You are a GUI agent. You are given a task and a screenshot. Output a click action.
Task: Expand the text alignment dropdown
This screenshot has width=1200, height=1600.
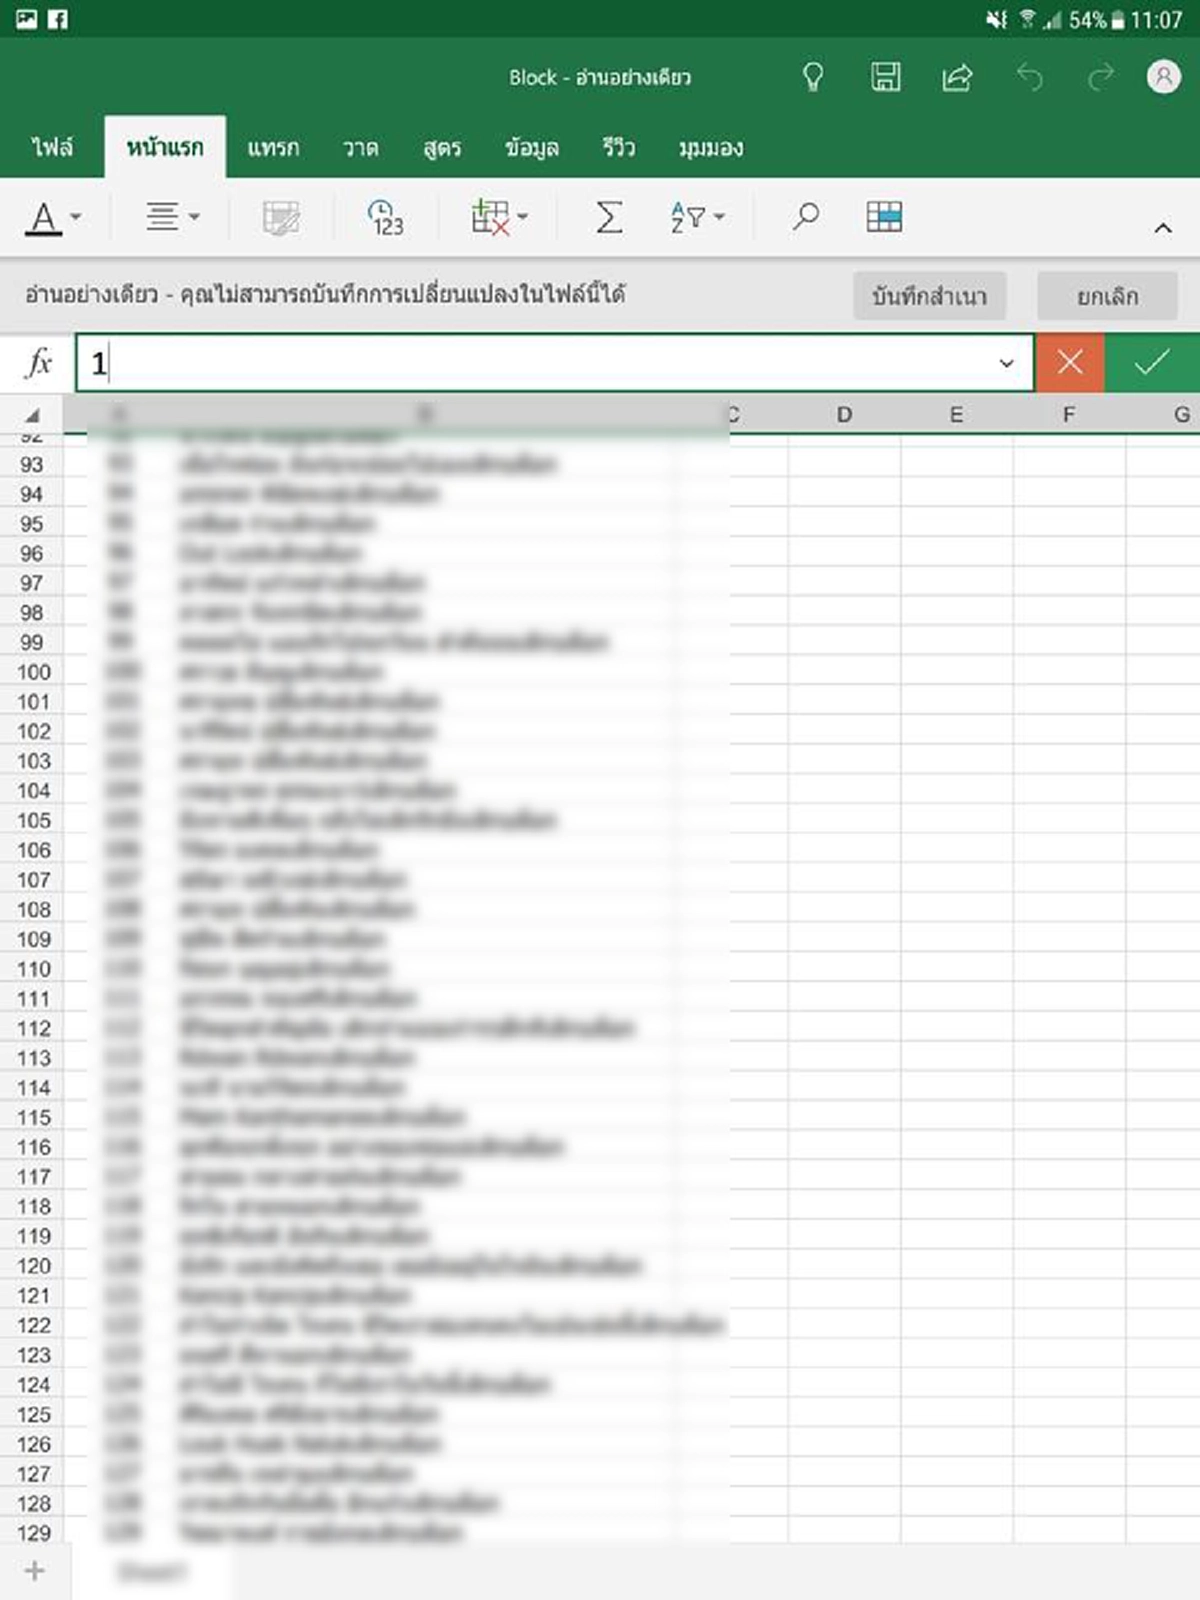172,217
